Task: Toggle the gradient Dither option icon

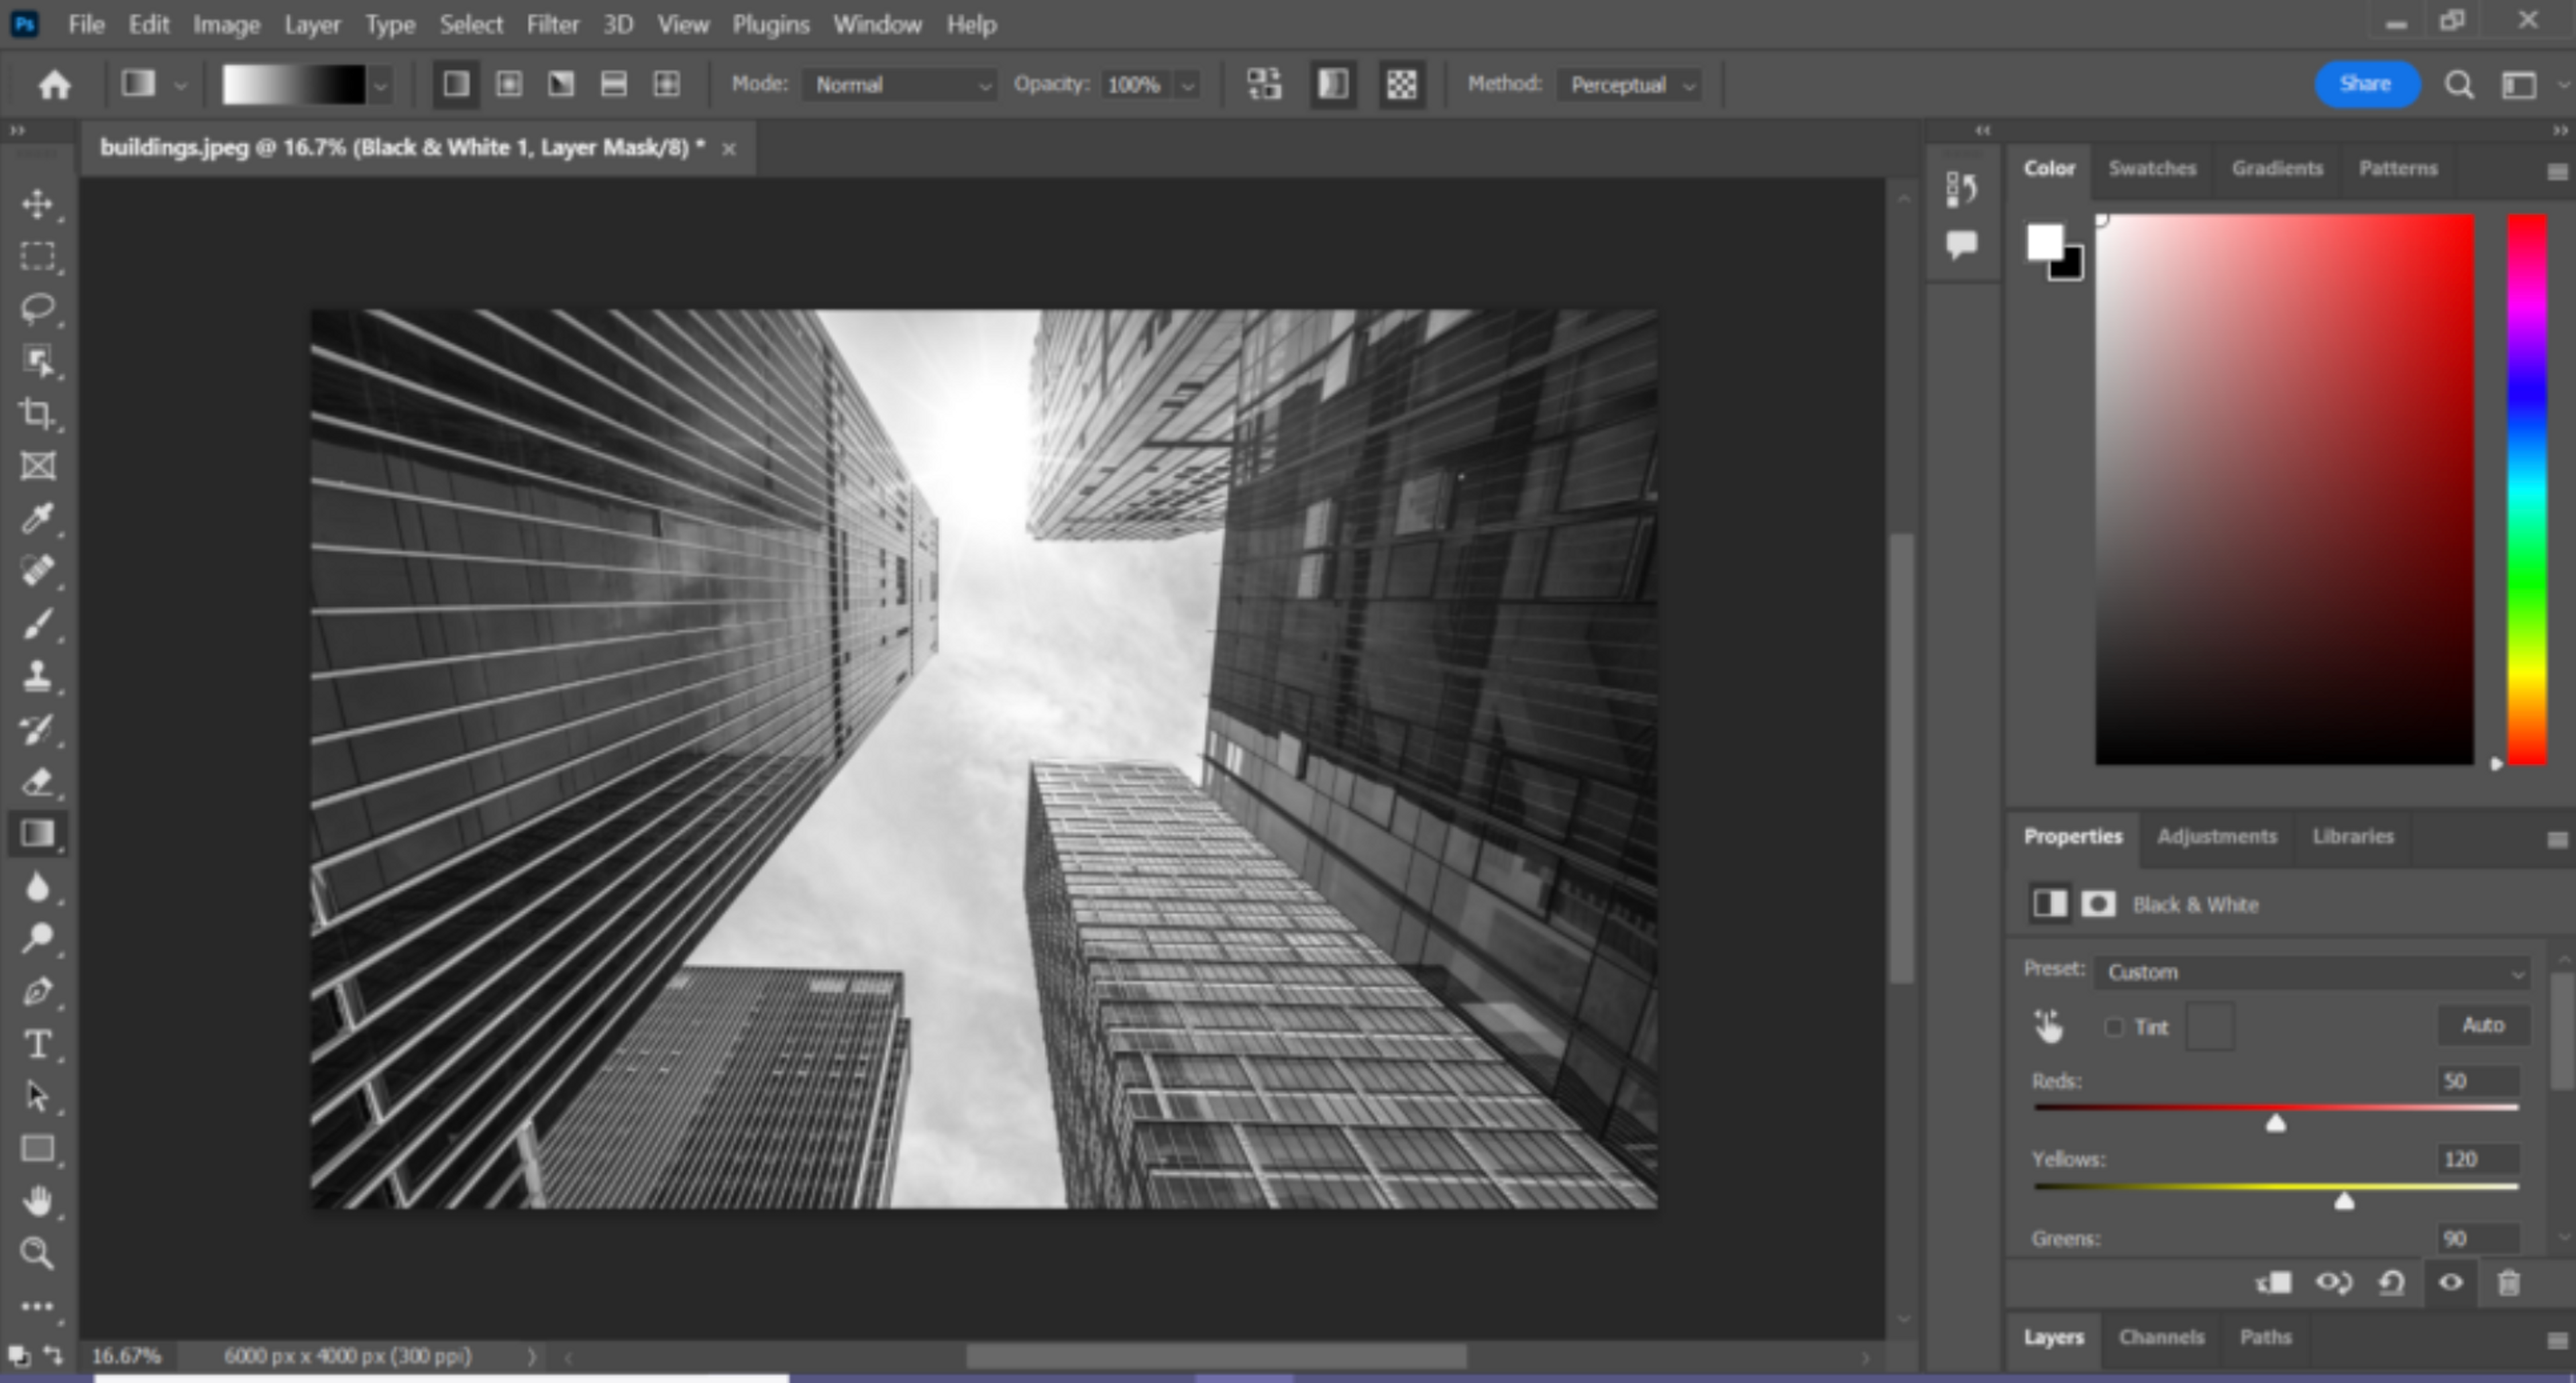Action: (x=1332, y=84)
